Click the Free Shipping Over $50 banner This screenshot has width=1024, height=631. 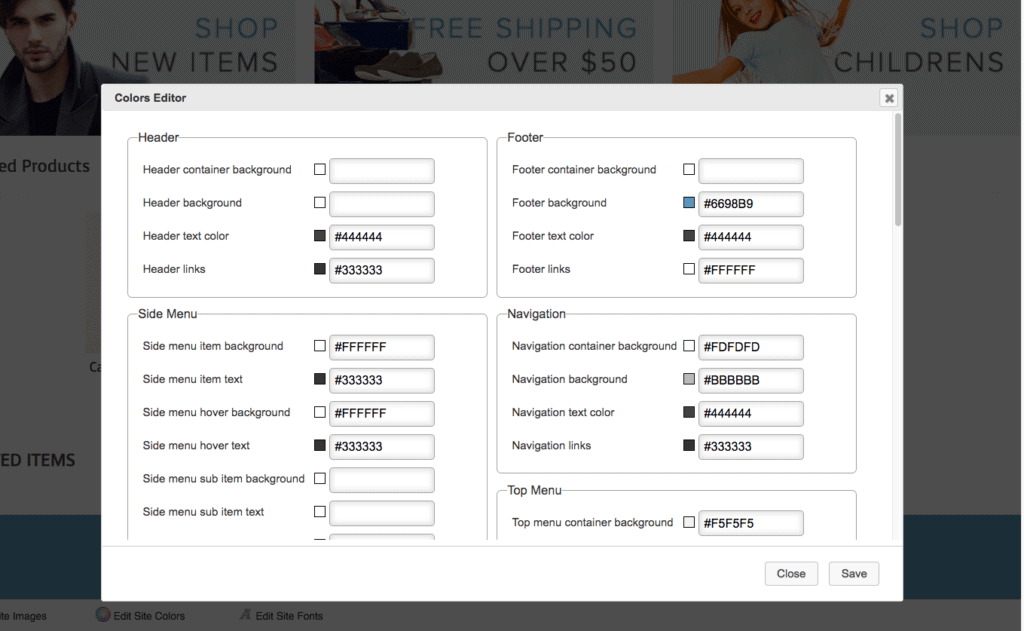pos(484,42)
